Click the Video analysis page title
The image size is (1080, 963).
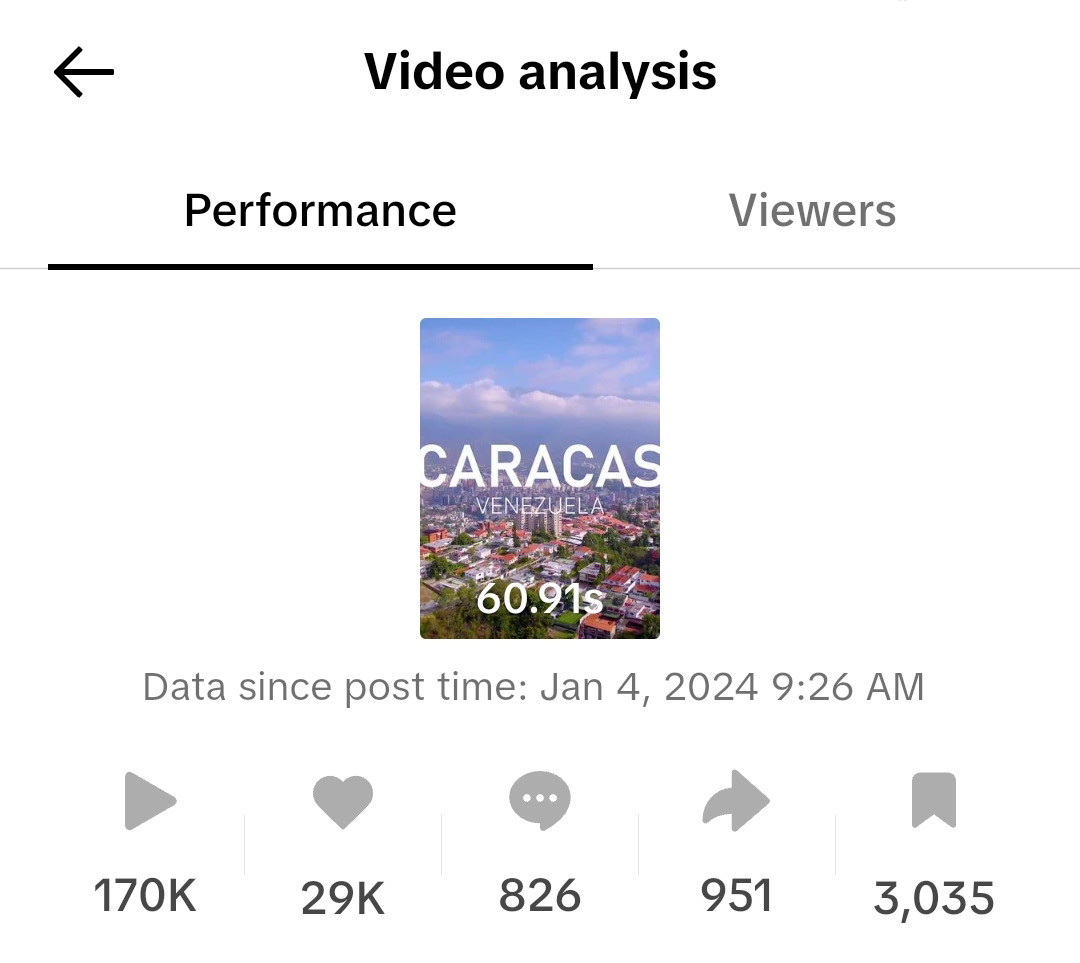[x=540, y=72]
